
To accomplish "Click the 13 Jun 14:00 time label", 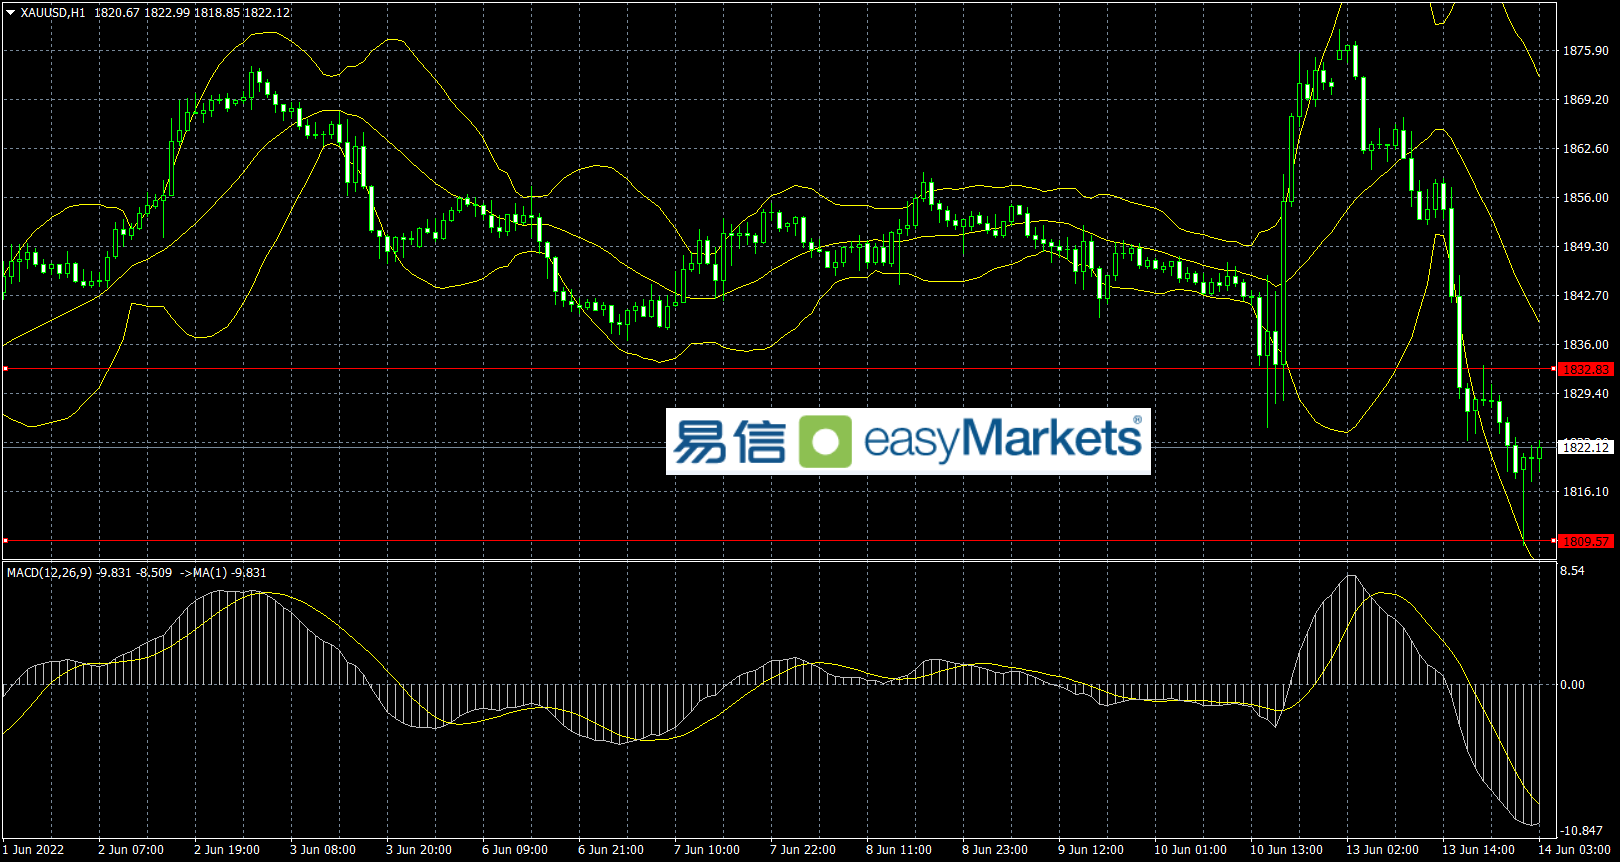I will 1478,850.
